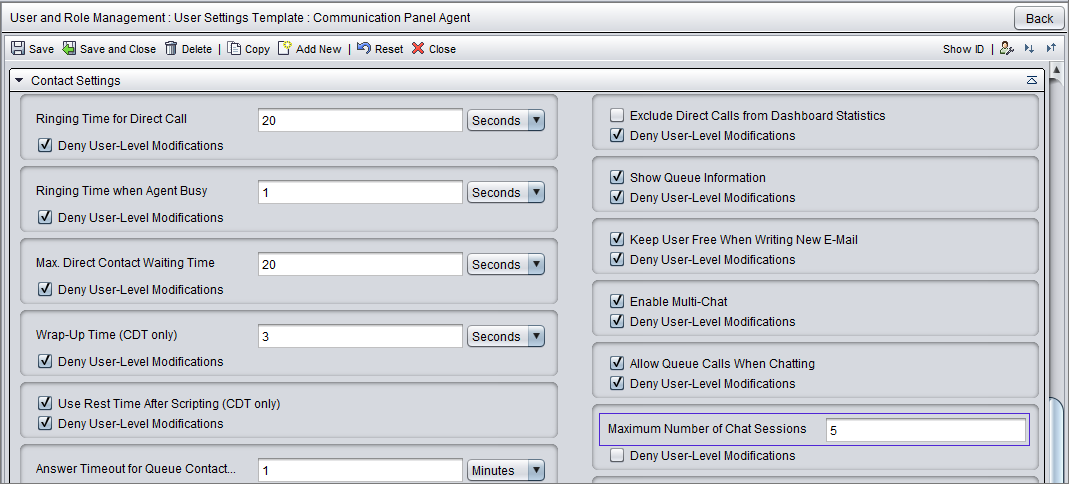This screenshot has width=1069, height=484.
Task: Click the Back button
Action: point(1039,18)
